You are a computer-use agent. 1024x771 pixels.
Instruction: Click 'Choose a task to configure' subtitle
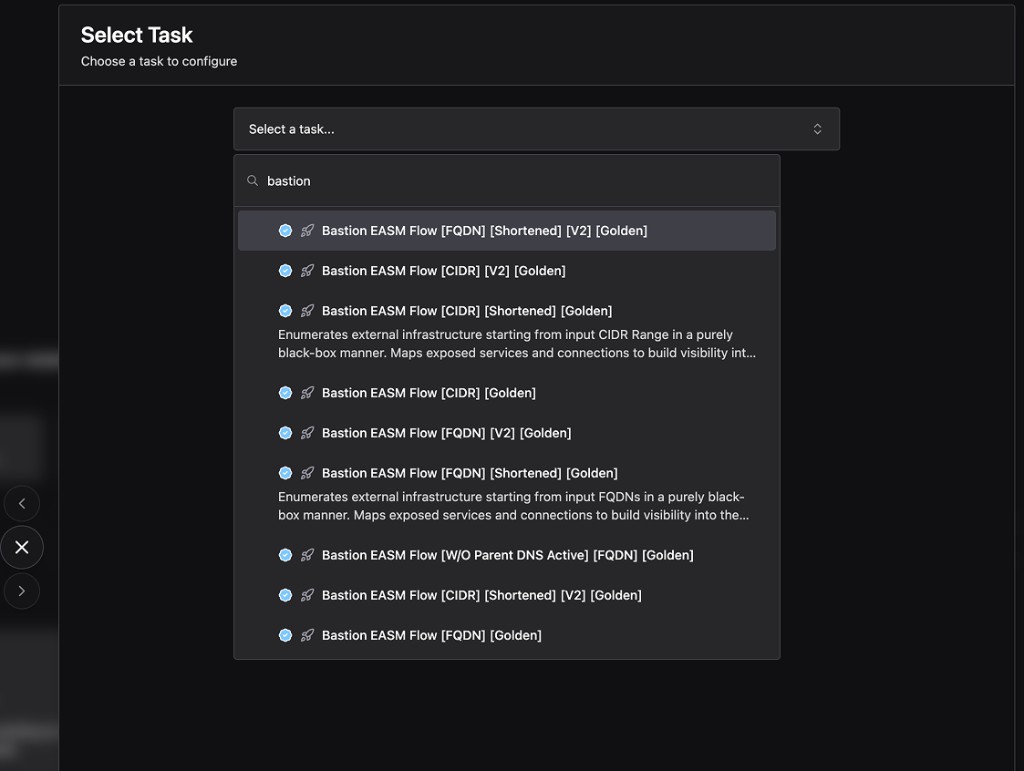click(x=159, y=61)
